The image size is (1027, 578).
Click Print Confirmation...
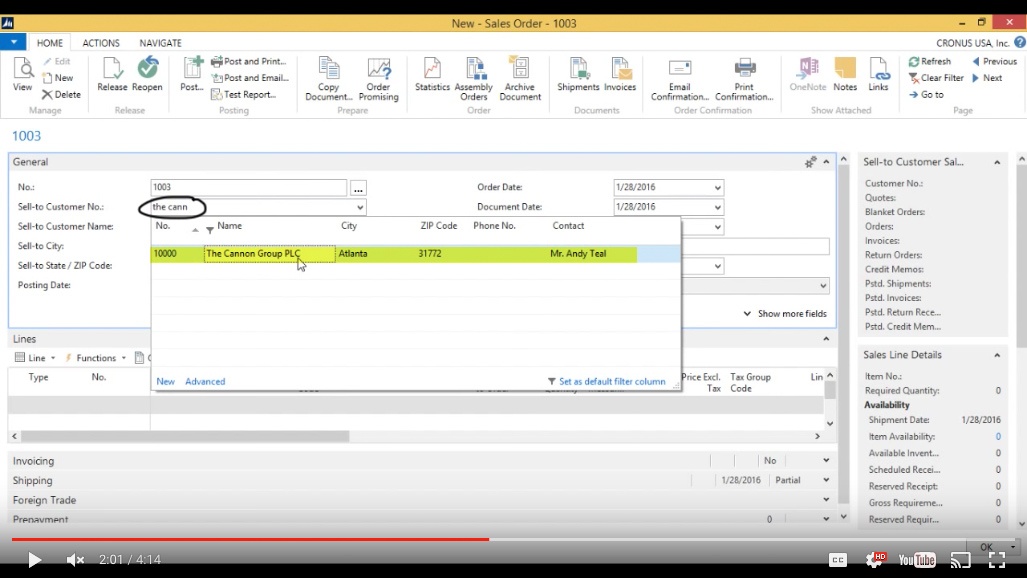[744, 79]
